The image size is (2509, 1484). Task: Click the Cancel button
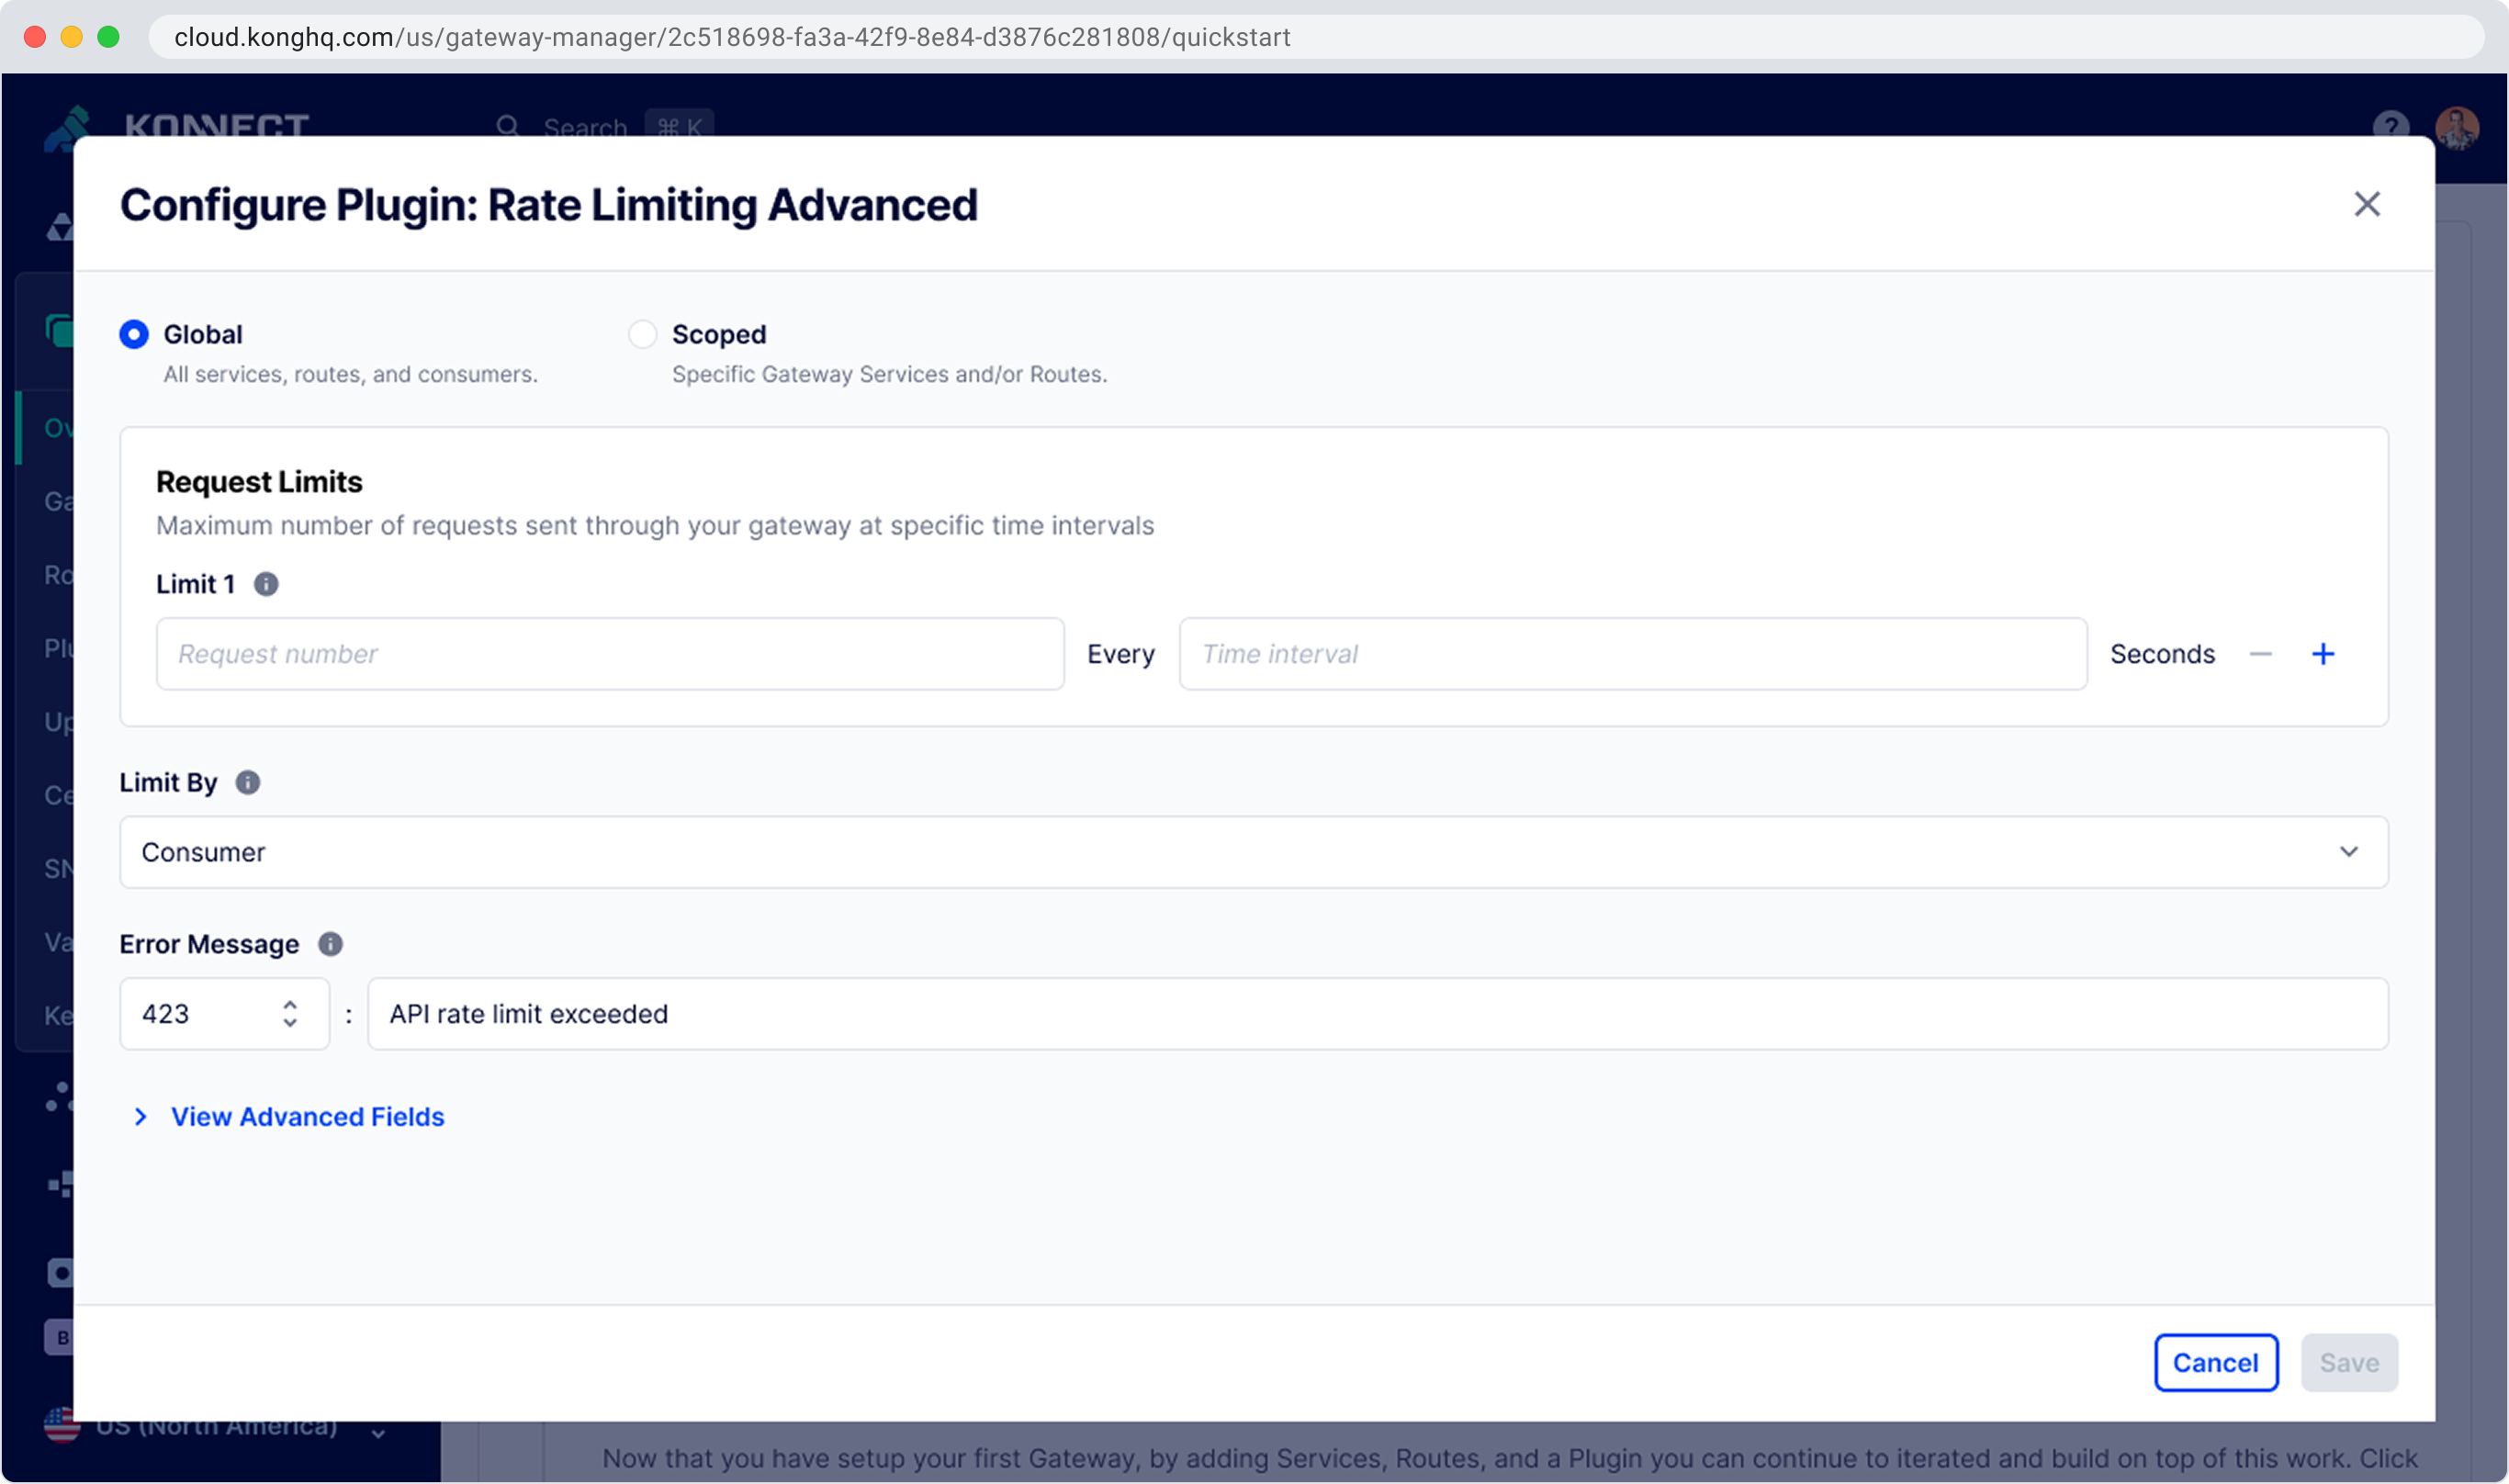2215,1362
